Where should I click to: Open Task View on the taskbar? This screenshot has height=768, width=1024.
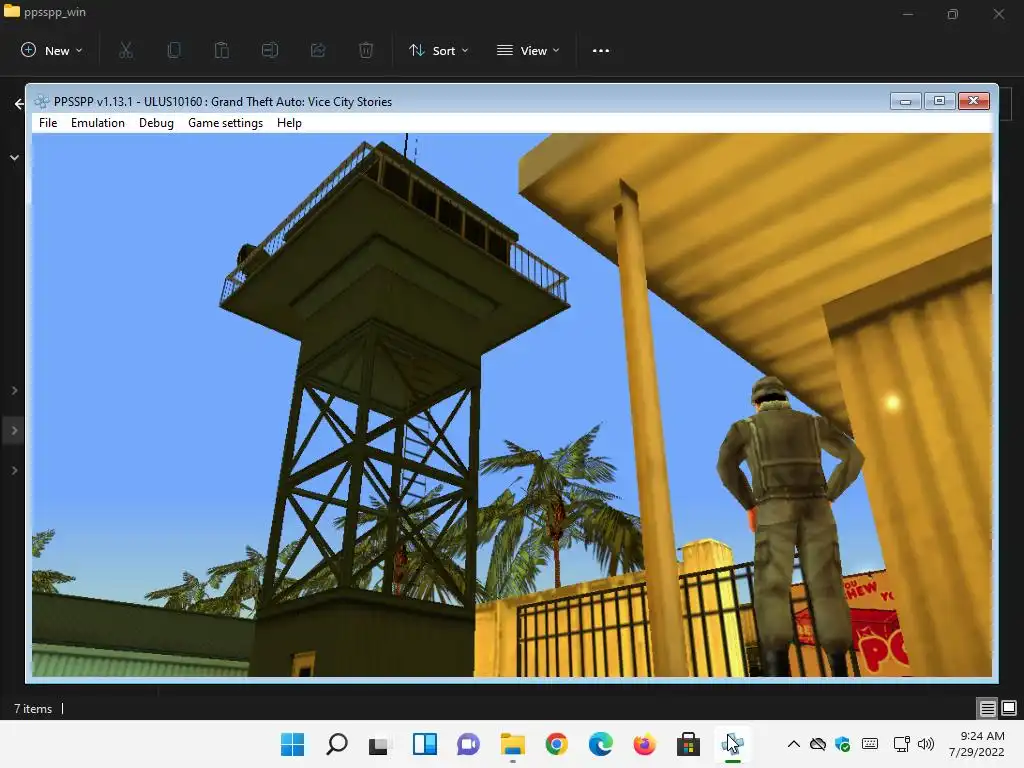coord(379,744)
